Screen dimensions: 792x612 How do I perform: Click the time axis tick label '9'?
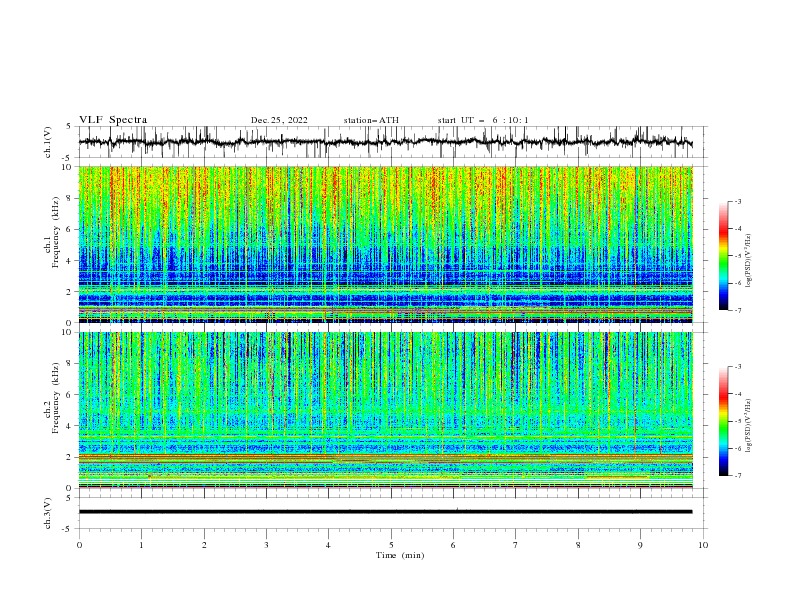coord(640,545)
